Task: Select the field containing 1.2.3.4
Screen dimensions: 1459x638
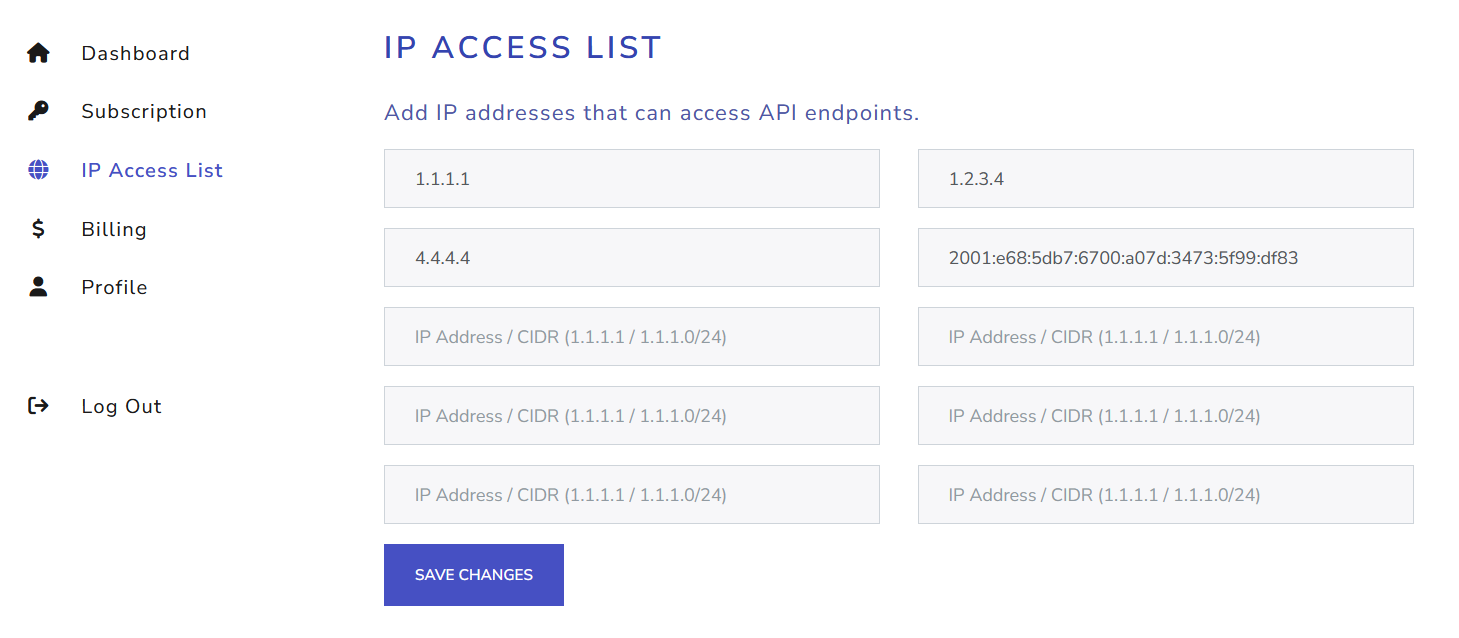Action: 1166,179
